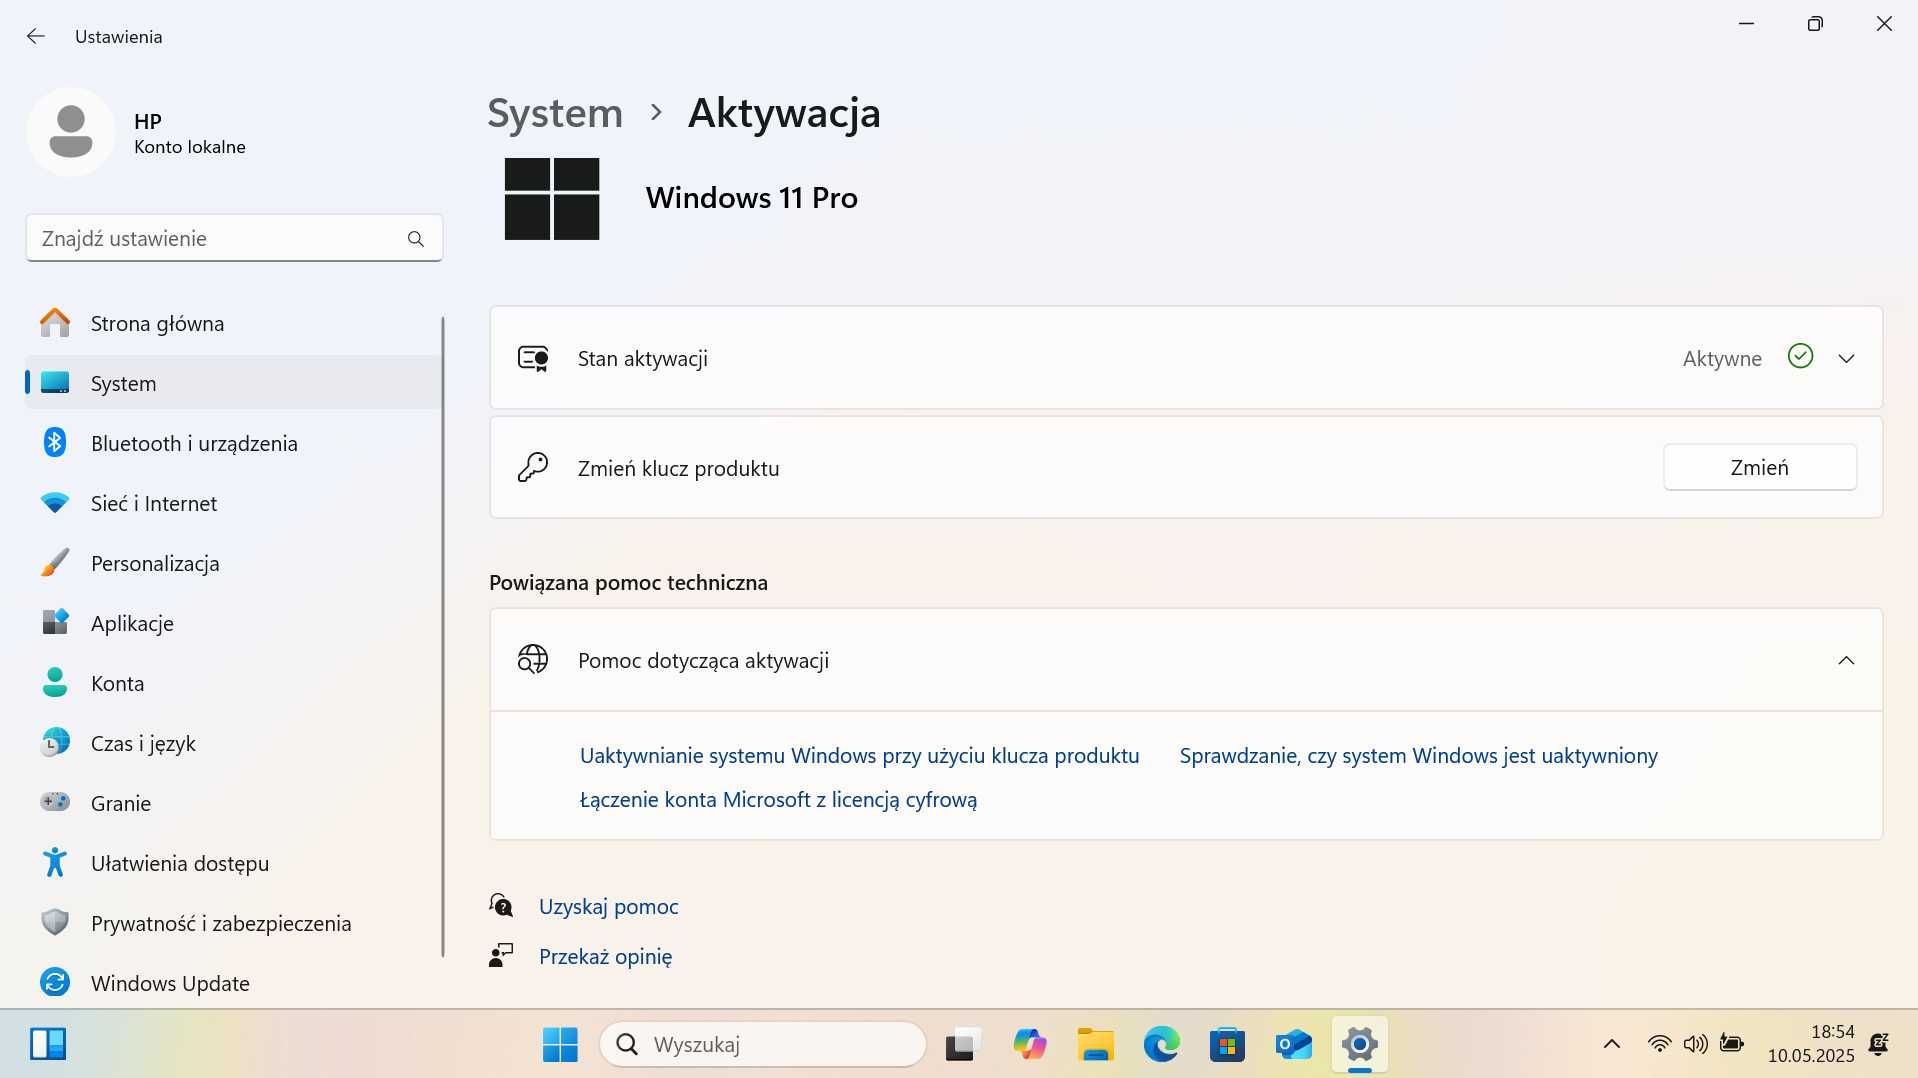Click the accessibility figure icon
The image size is (1918, 1078).
pos(55,862)
